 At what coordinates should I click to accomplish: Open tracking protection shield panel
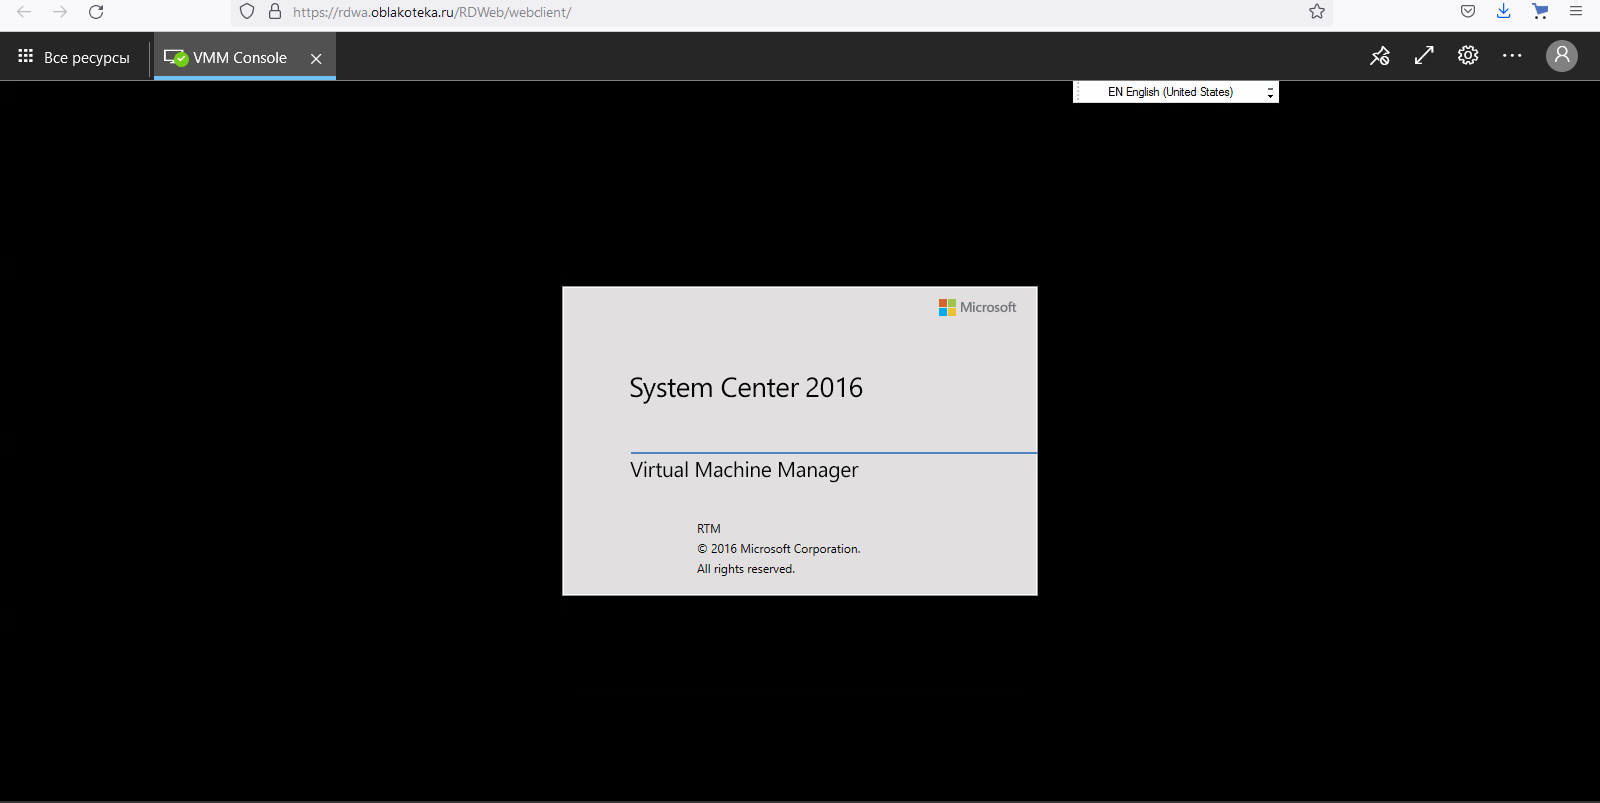[247, 12]
